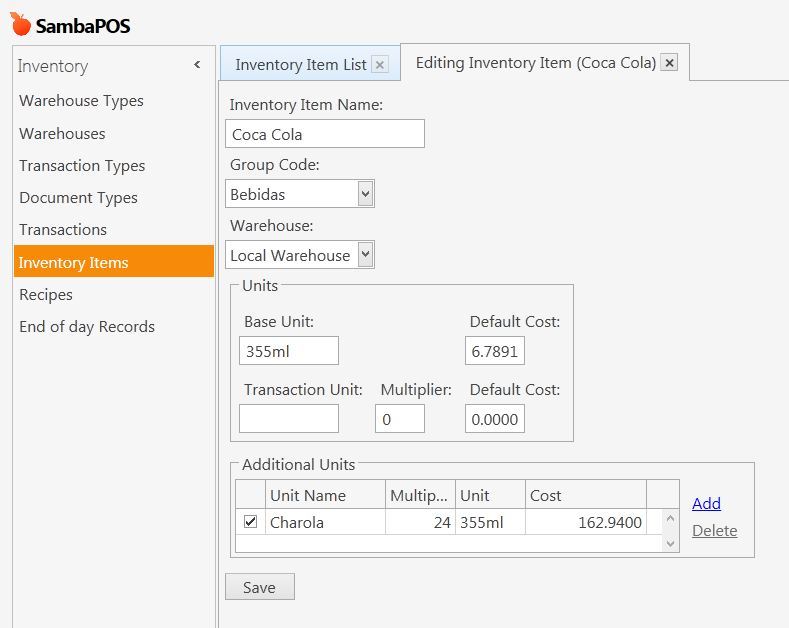Open Warehouses in sidebar
The height and width of the screenshot is (628, 789).
[62, 133]
